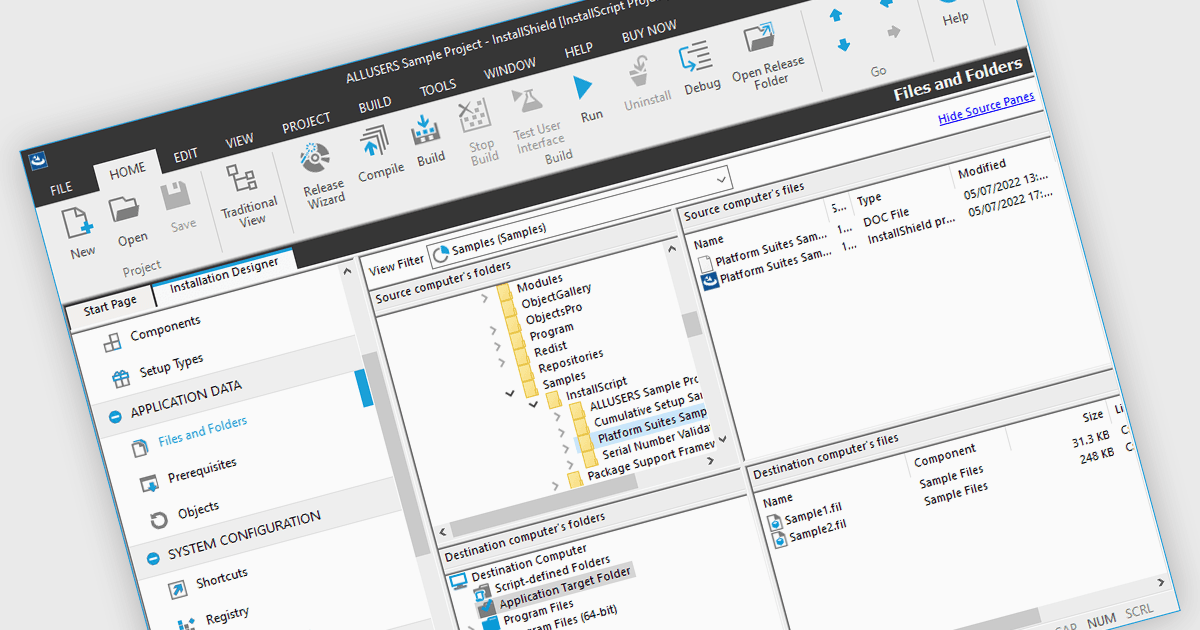The height and width of the screenshot is (630, 1200).
Task: Select the Script-defined Folders node
Action: click(x=552, y=575)
